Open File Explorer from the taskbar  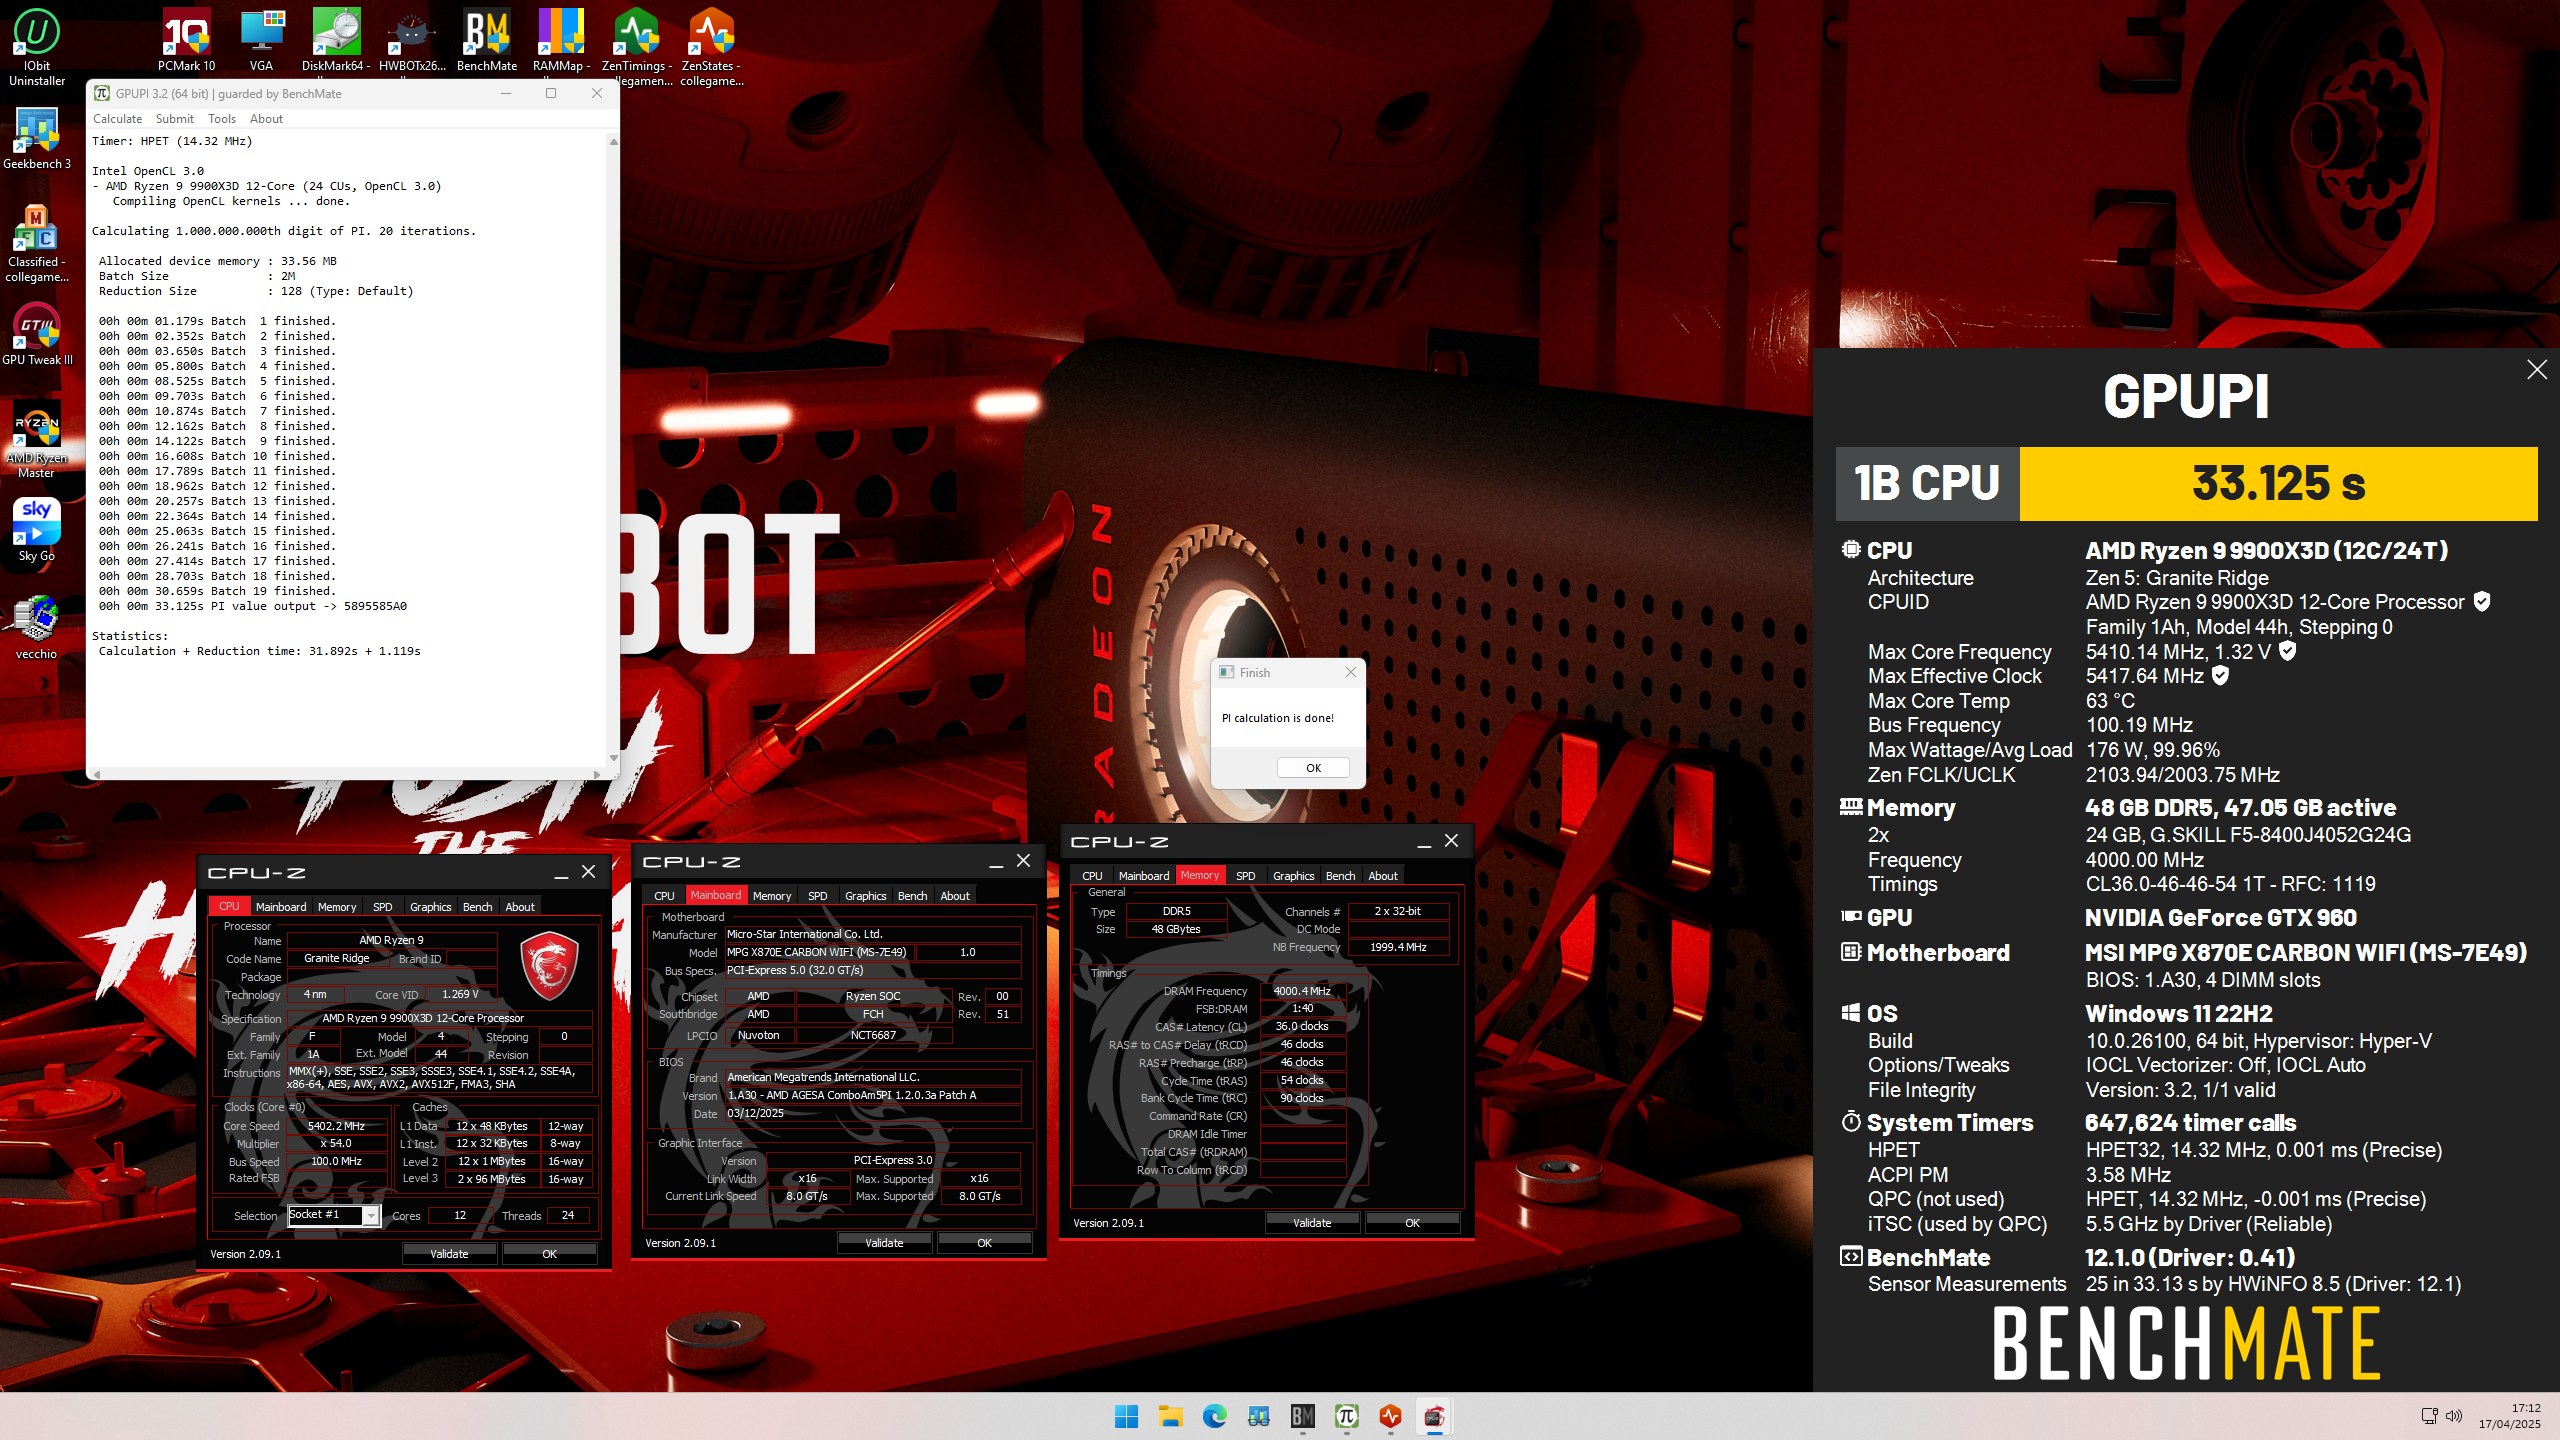click(1170, 1416)
